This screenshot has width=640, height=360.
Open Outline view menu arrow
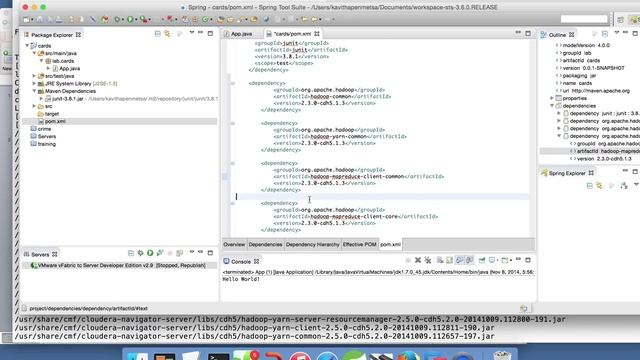coord(616,33)
